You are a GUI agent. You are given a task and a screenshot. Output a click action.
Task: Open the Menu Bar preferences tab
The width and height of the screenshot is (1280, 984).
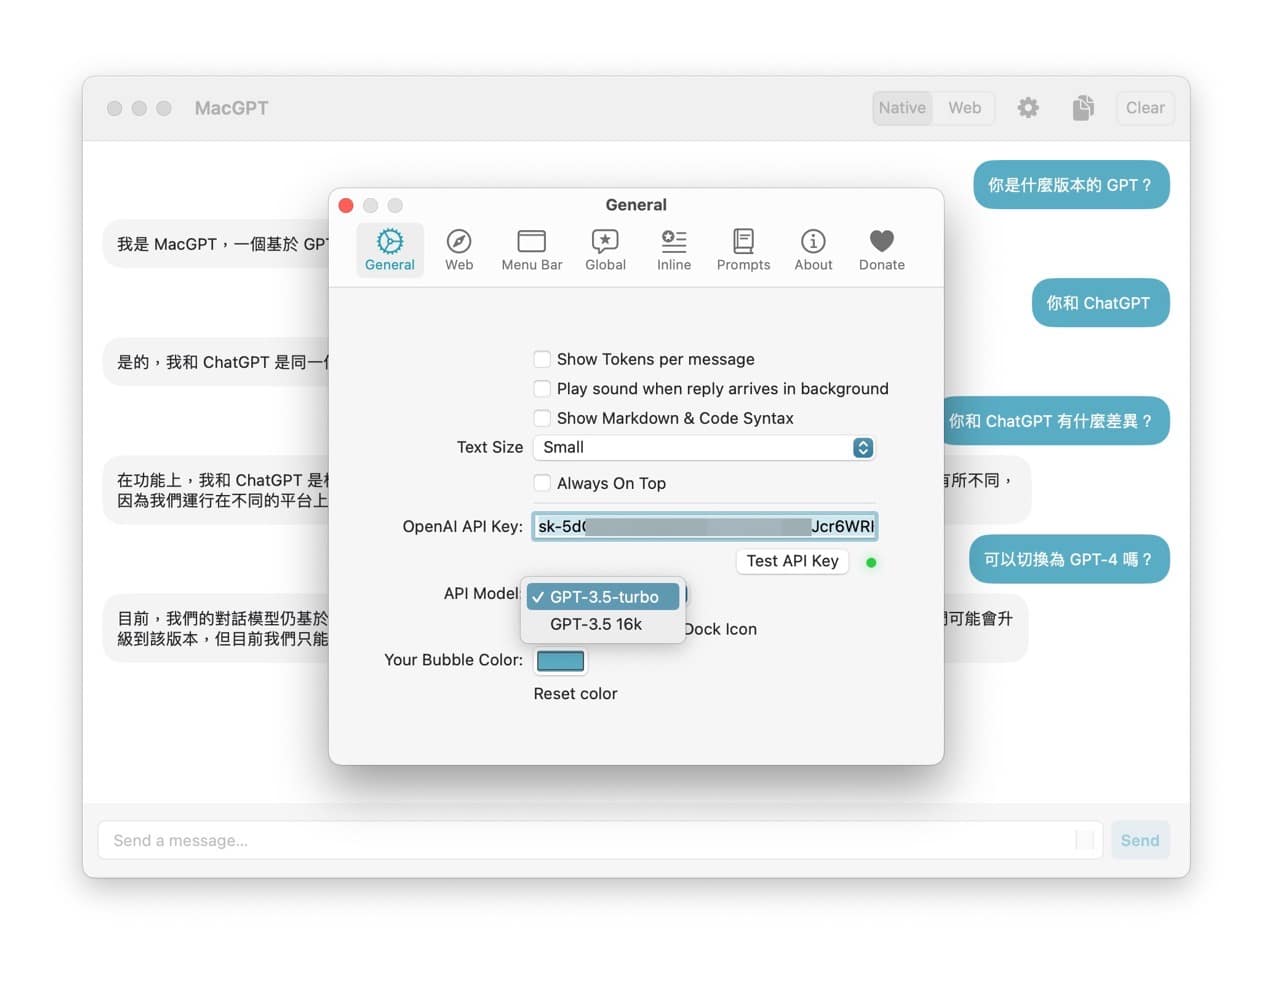(532, 250)
